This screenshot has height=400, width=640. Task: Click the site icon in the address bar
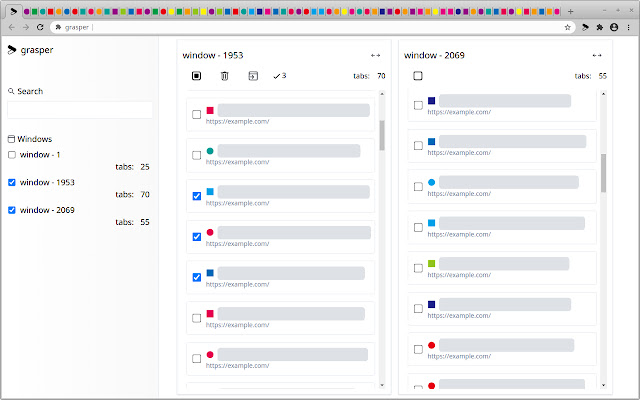click(x=58, y=27)
